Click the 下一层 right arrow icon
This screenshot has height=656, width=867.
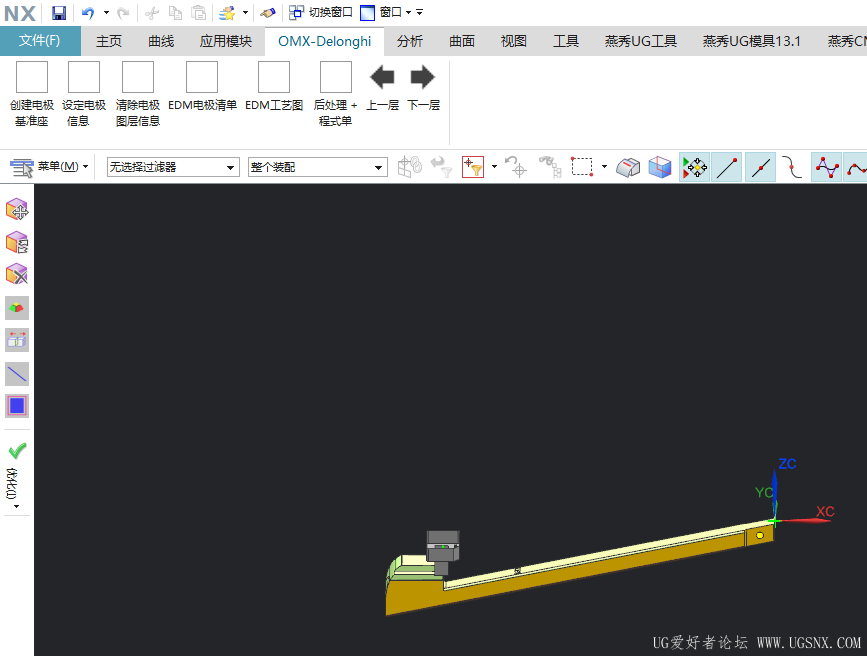tap(421, 76)
